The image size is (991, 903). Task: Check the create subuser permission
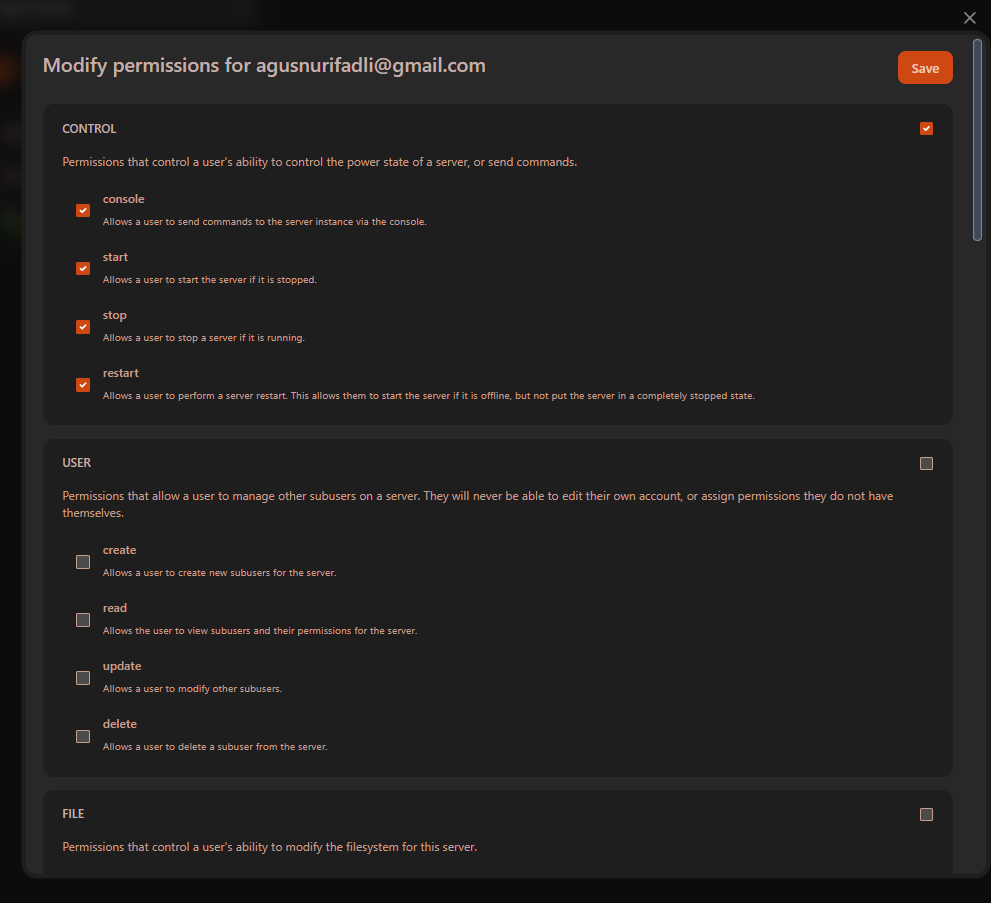83,562
